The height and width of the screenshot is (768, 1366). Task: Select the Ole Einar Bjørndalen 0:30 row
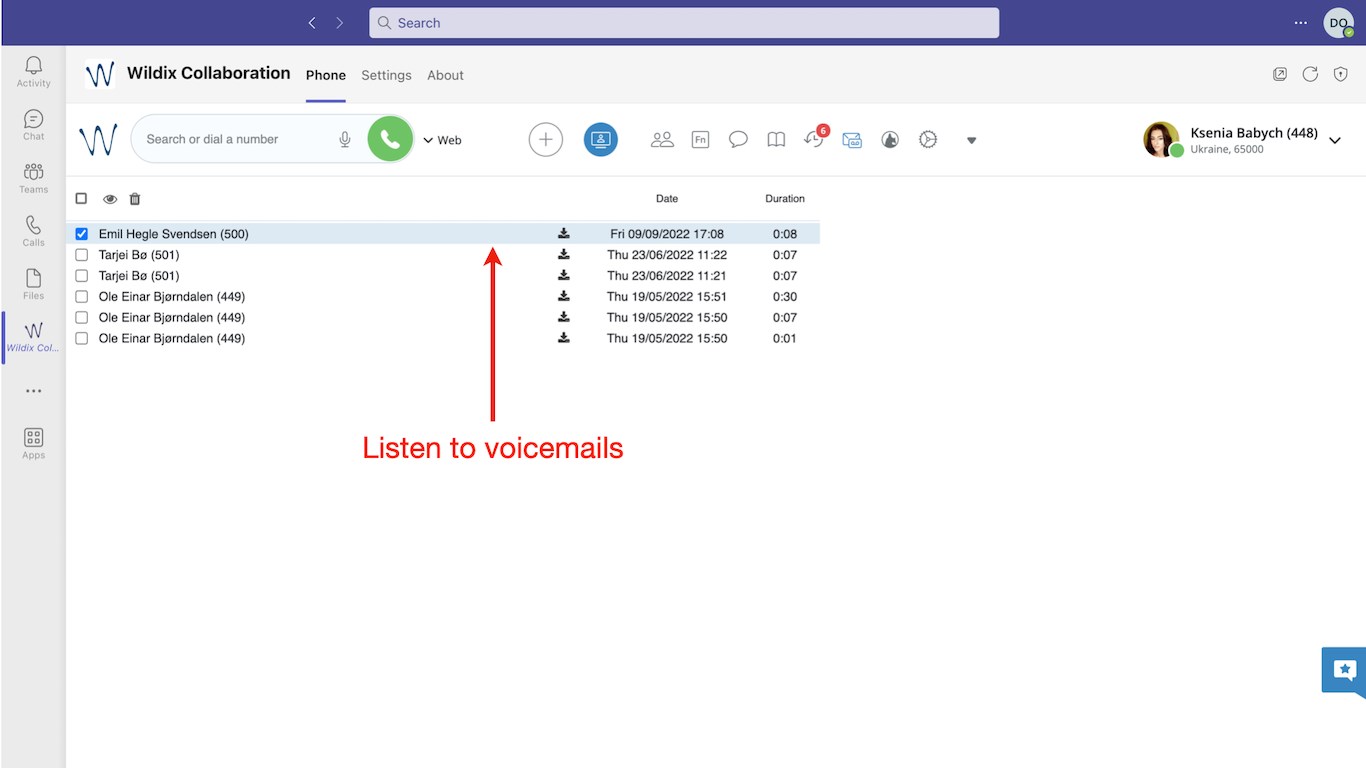click(443, 297)
